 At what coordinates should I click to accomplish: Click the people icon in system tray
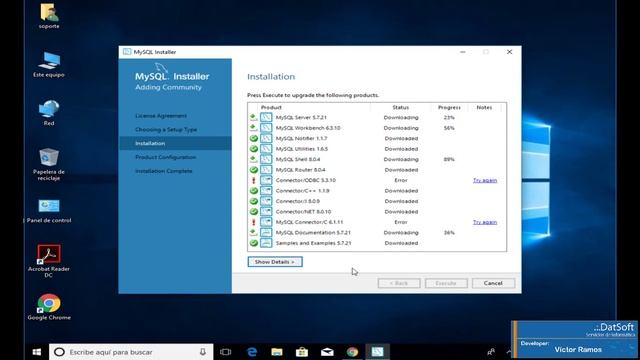tap(491, 352)
